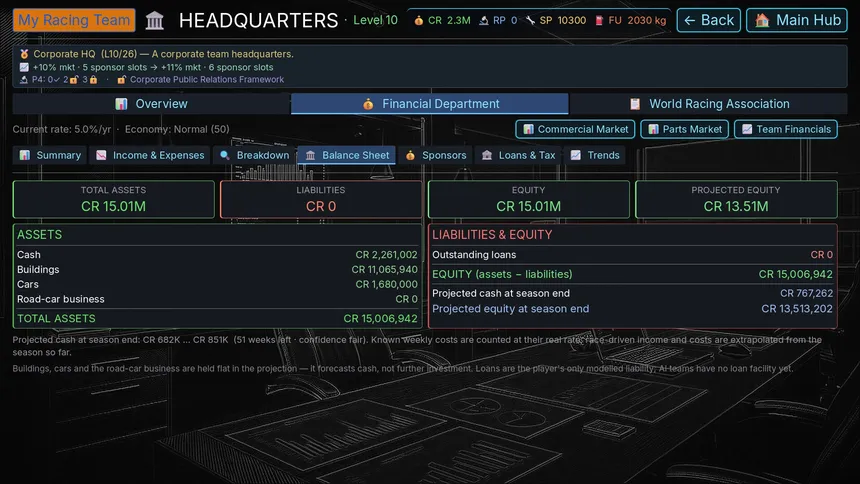Open the Parts Market
This screenshot has height=484, width=860.
[x=684, y=130]
